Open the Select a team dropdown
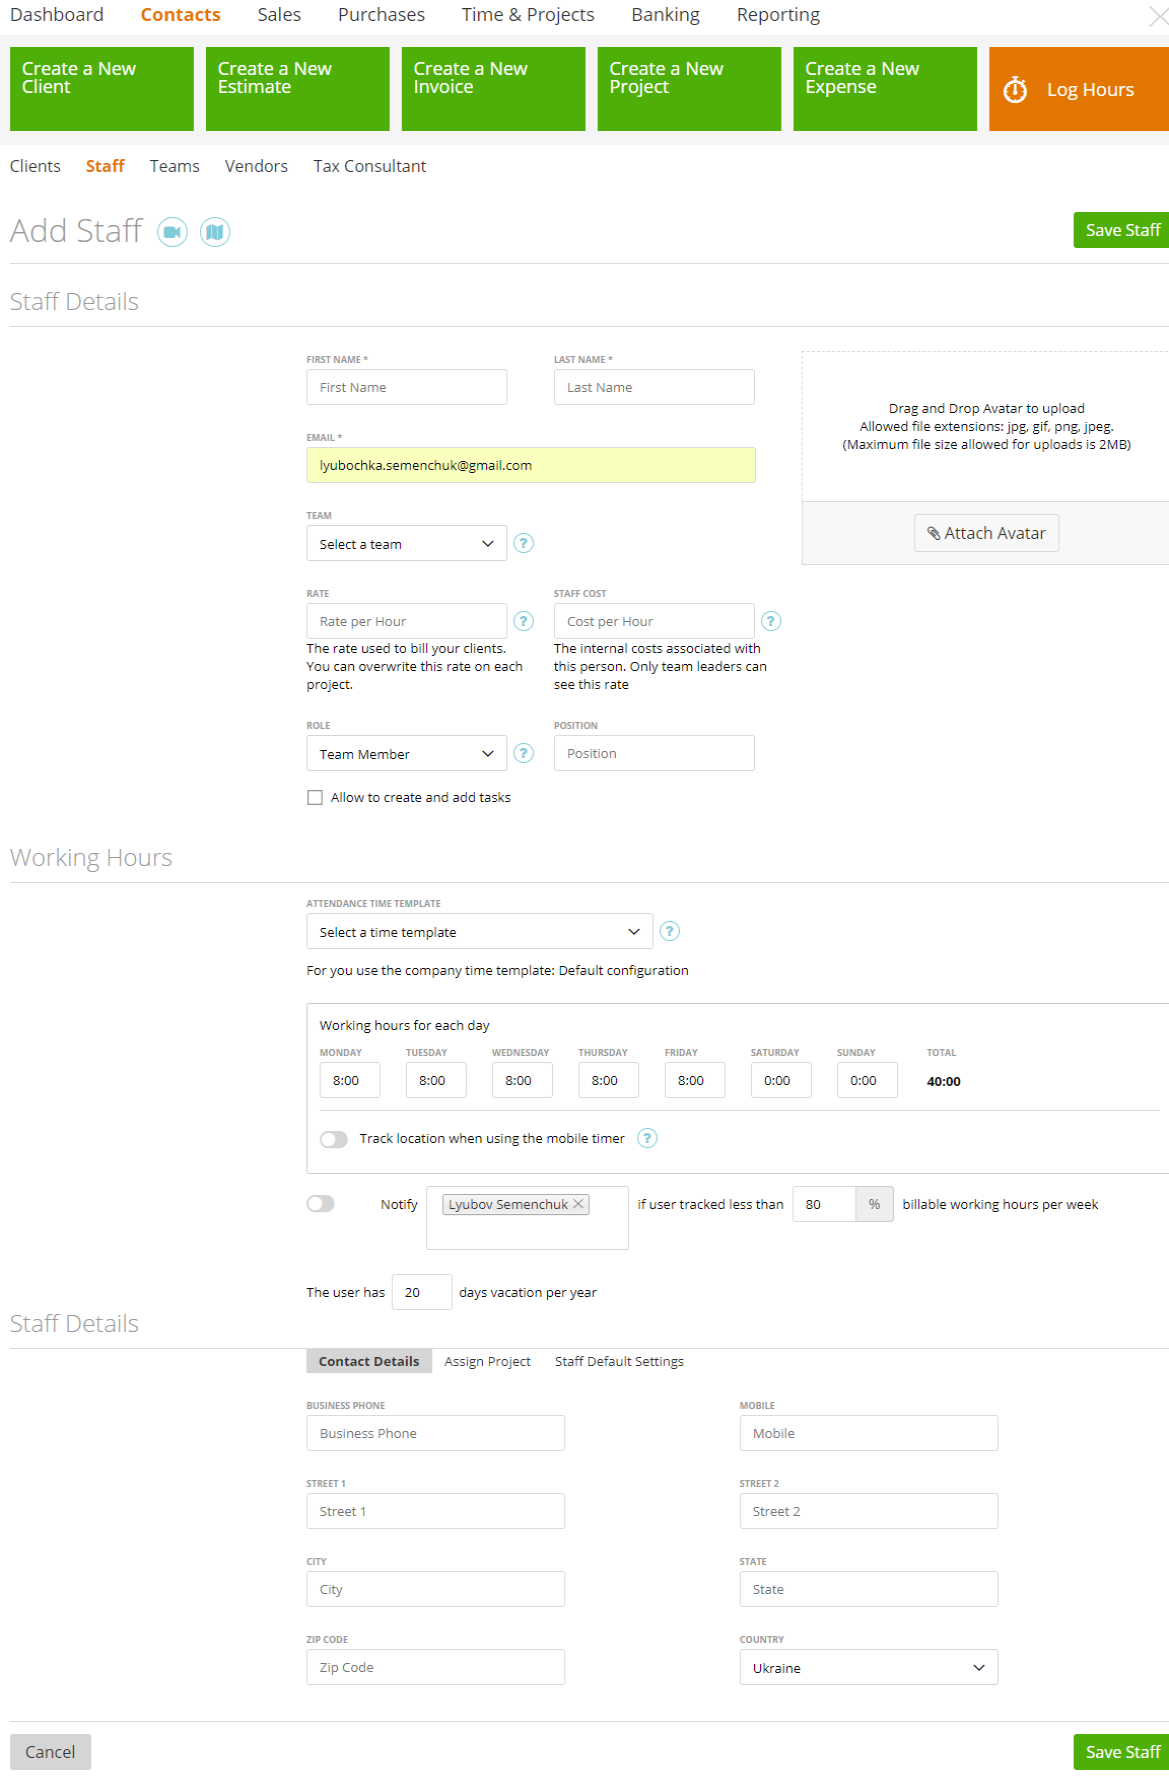 (407, 543)
